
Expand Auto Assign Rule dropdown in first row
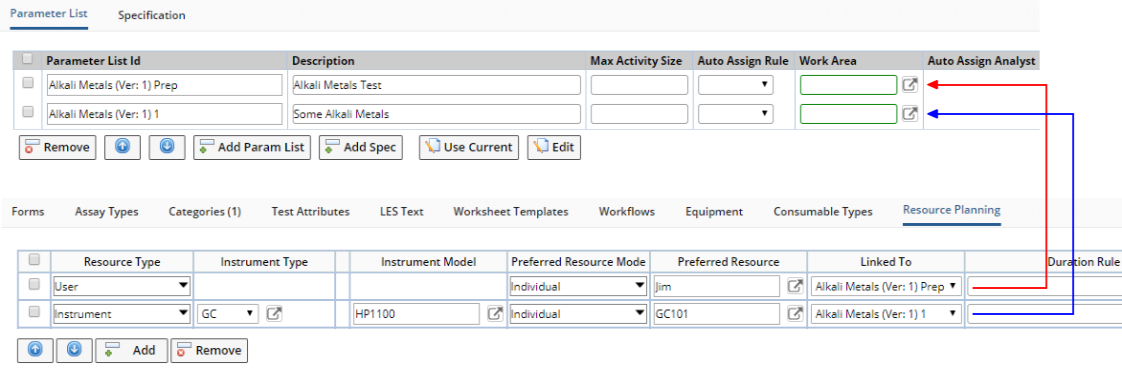click(736, 85)
